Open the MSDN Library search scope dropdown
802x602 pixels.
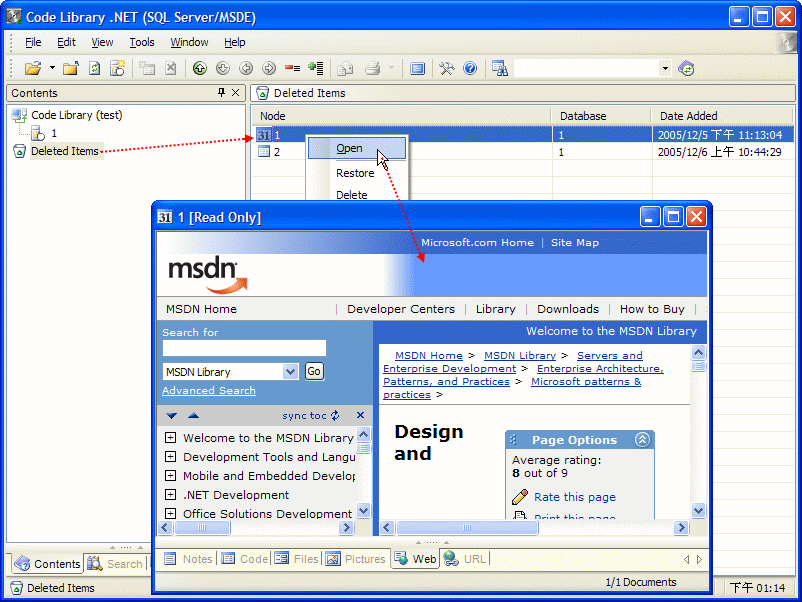pos(290,372)
